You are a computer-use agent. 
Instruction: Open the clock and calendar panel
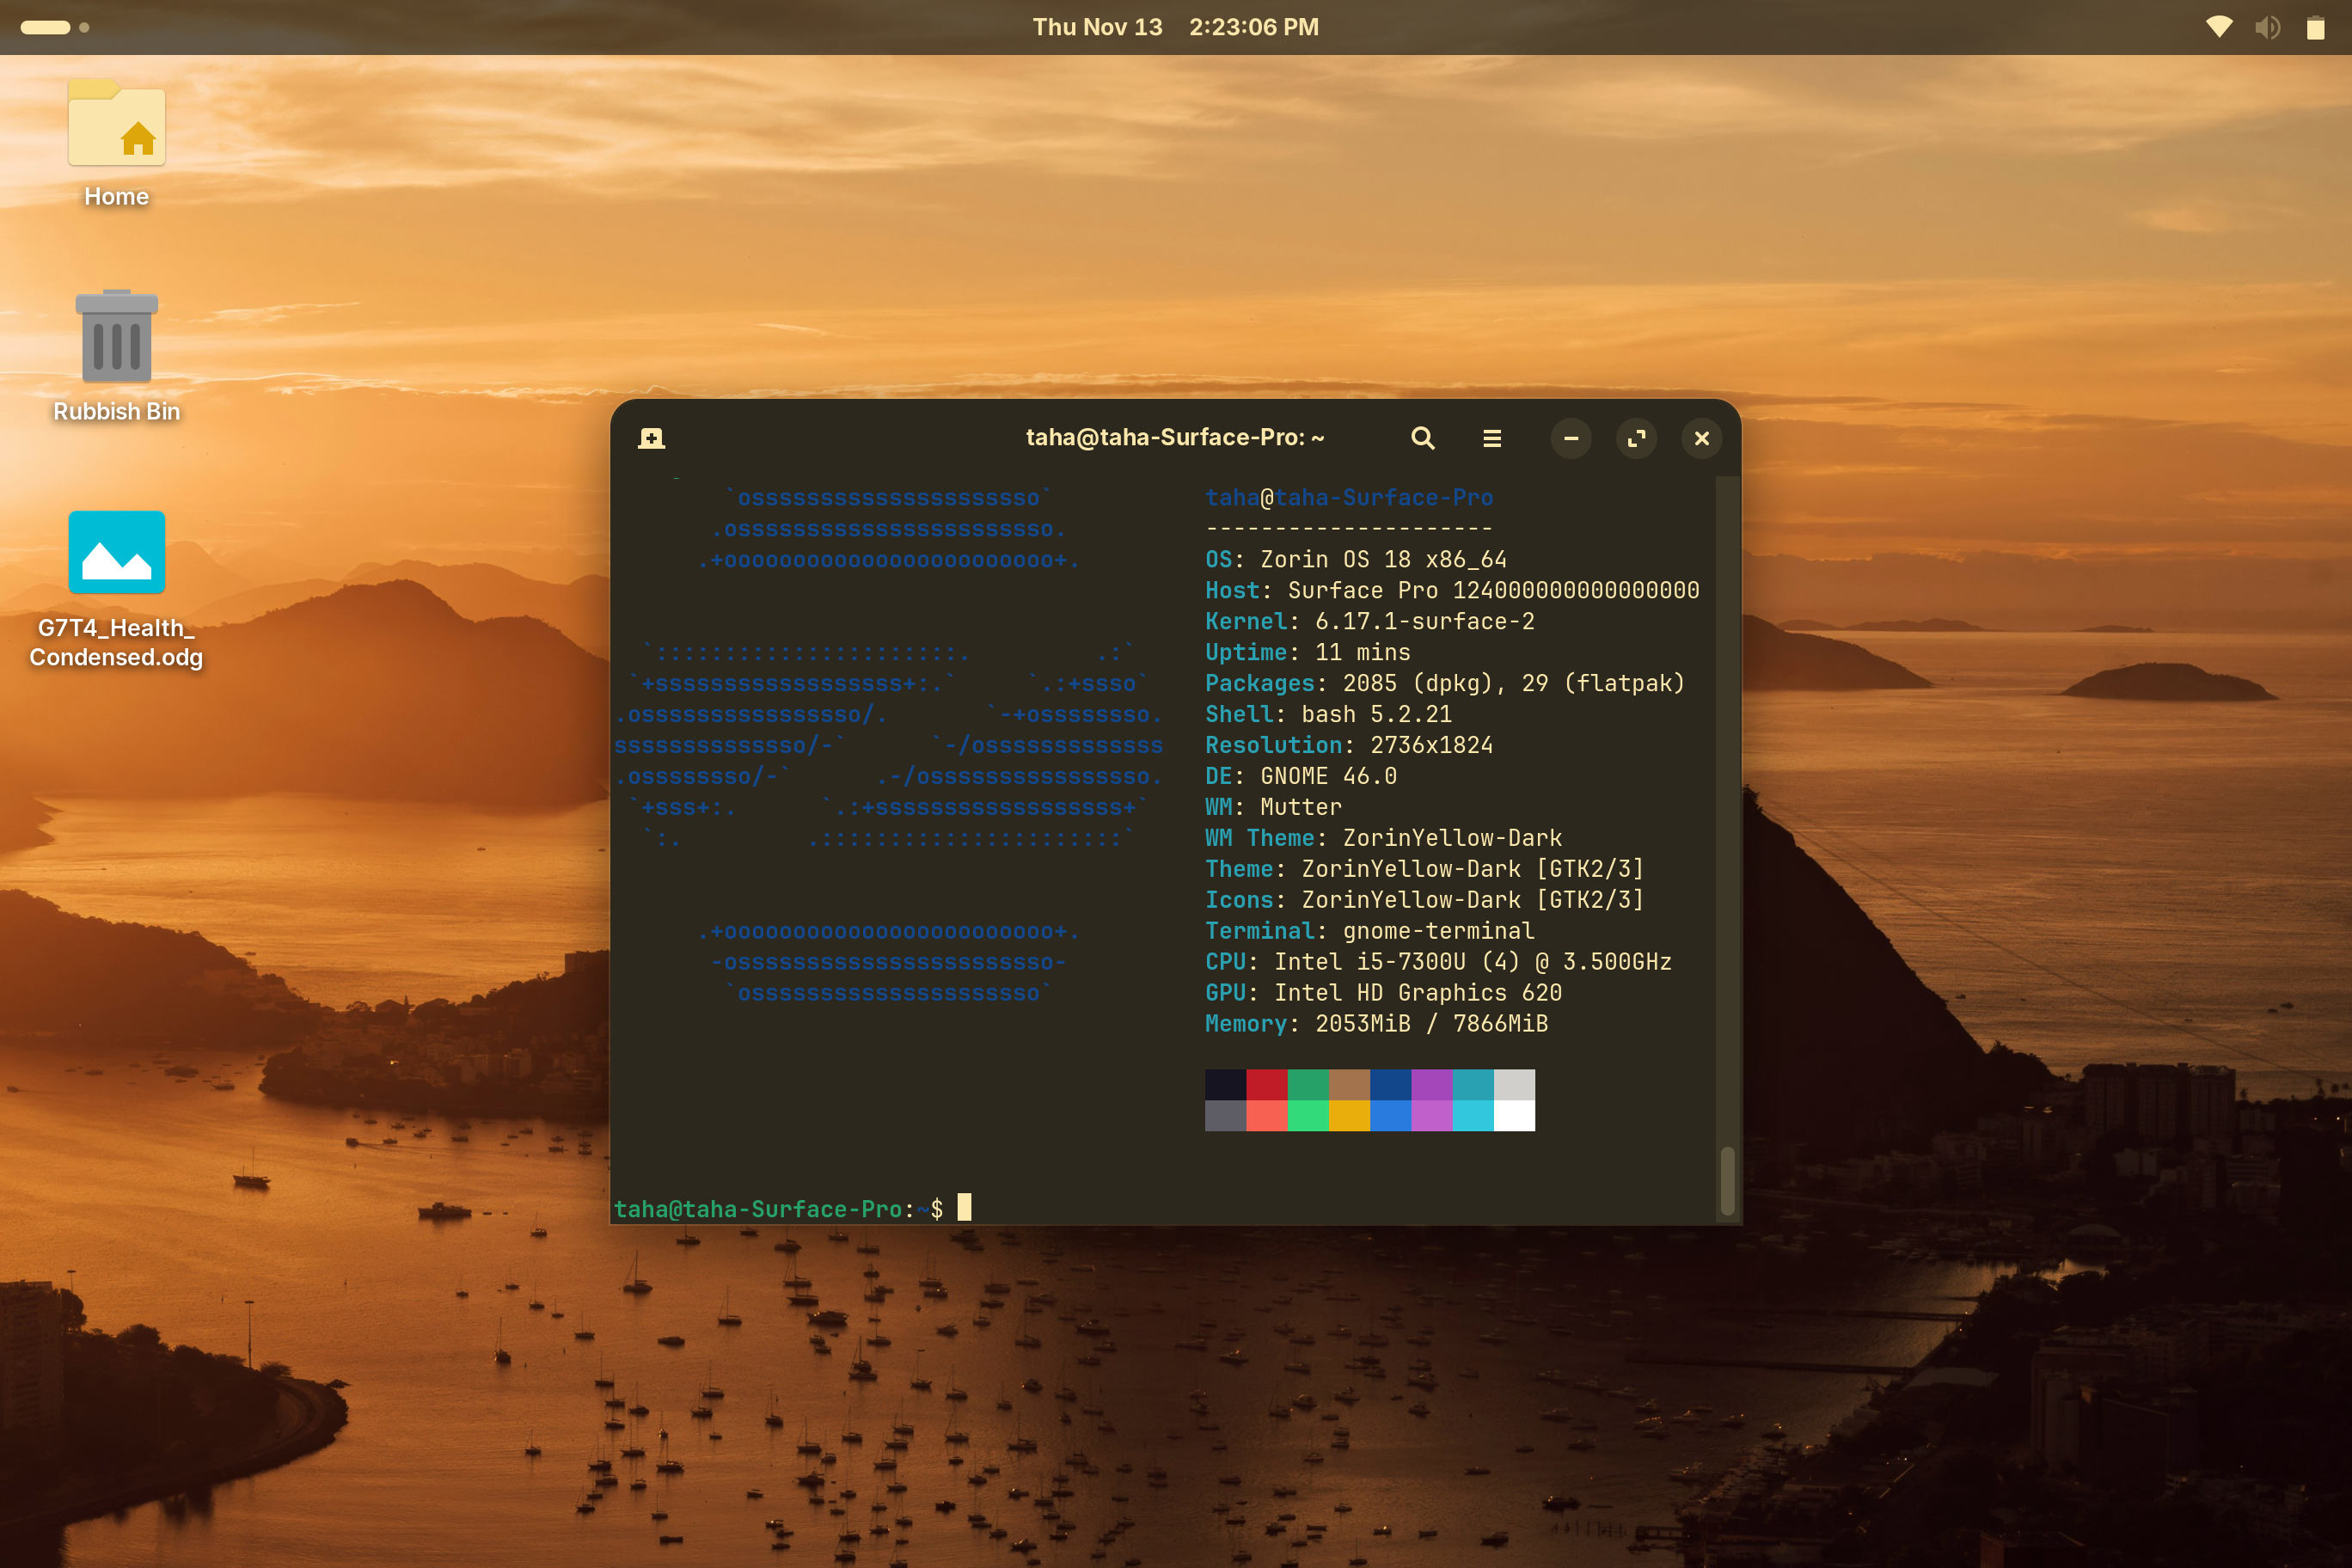click(1175, 27)
